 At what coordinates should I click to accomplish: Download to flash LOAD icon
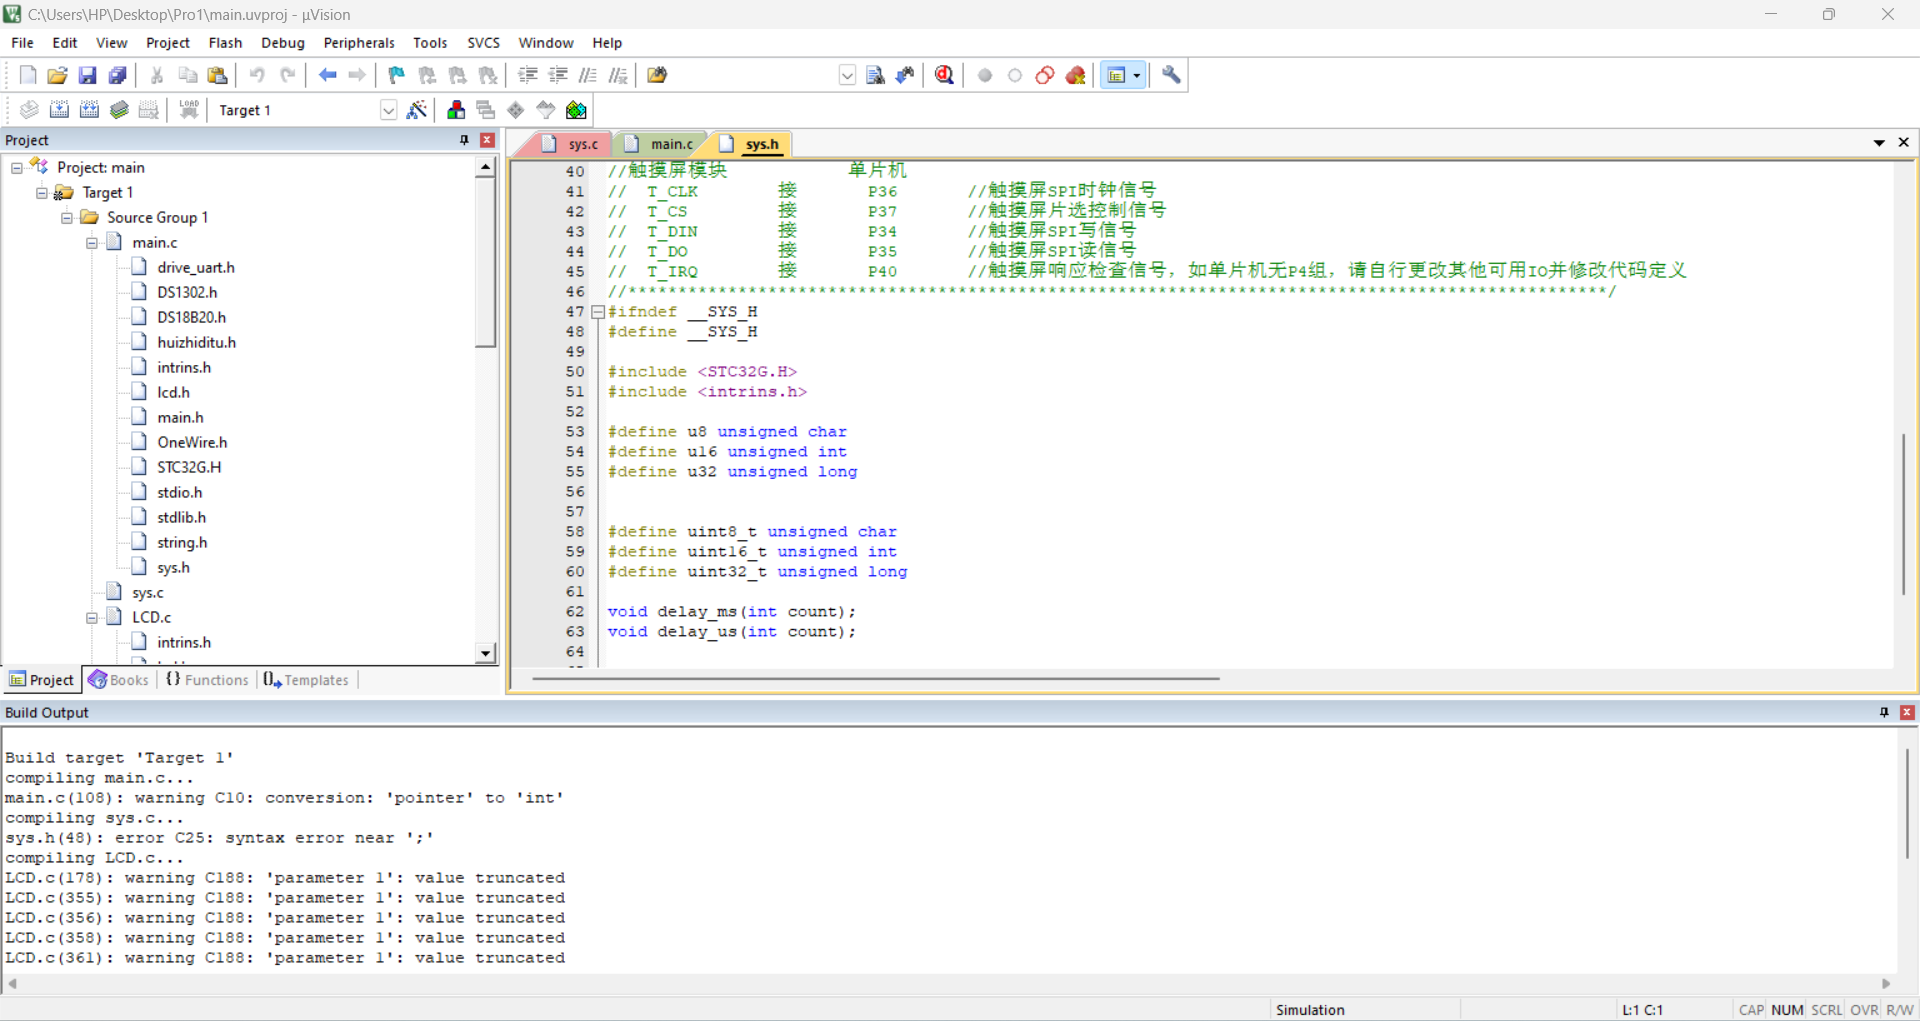pyautogui.click(x=189, y=110)
